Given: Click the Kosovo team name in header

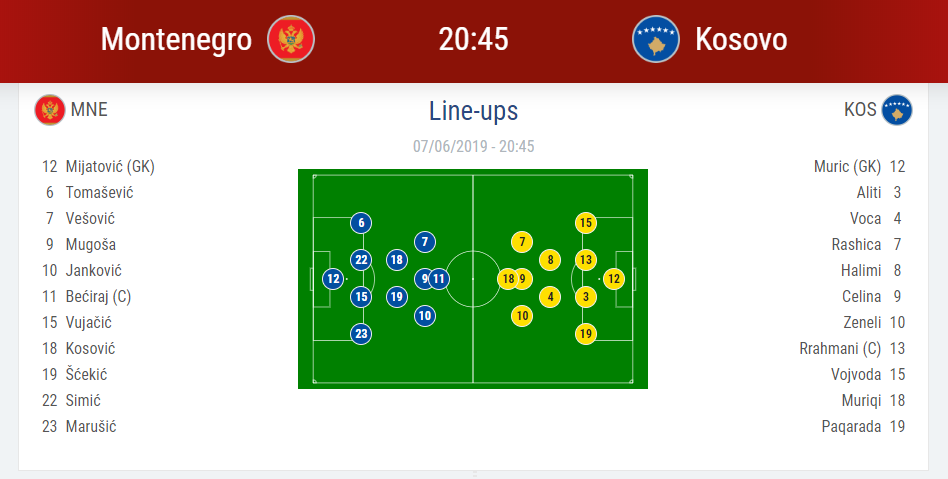Looking at the screenshot, I should coord(741,39).
